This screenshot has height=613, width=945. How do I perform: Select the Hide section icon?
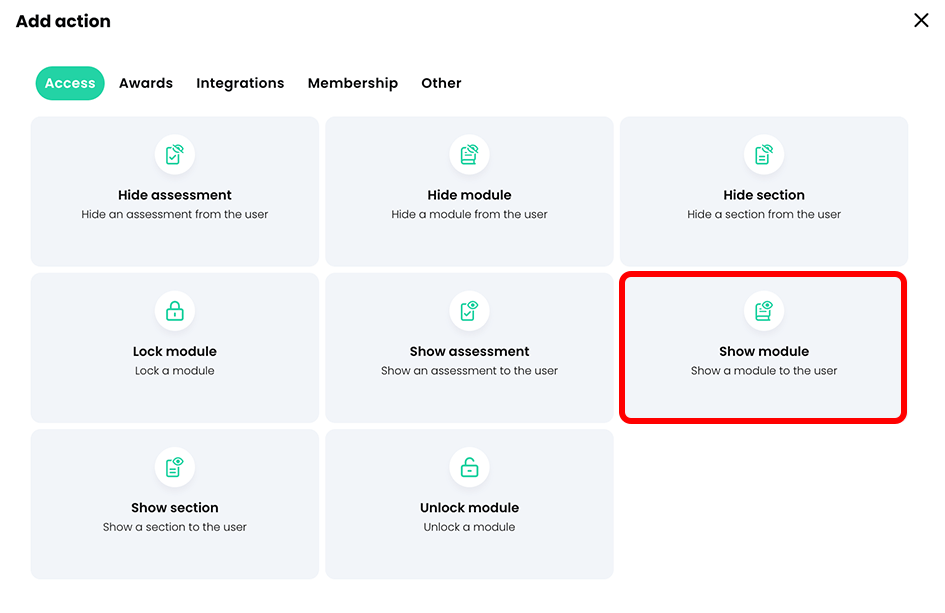coord(763,155)
